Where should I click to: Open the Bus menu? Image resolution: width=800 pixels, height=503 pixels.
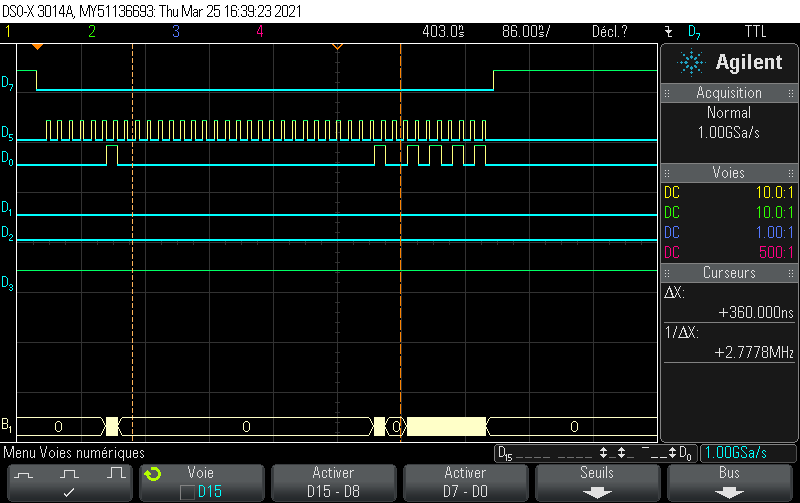coord(729,482)
